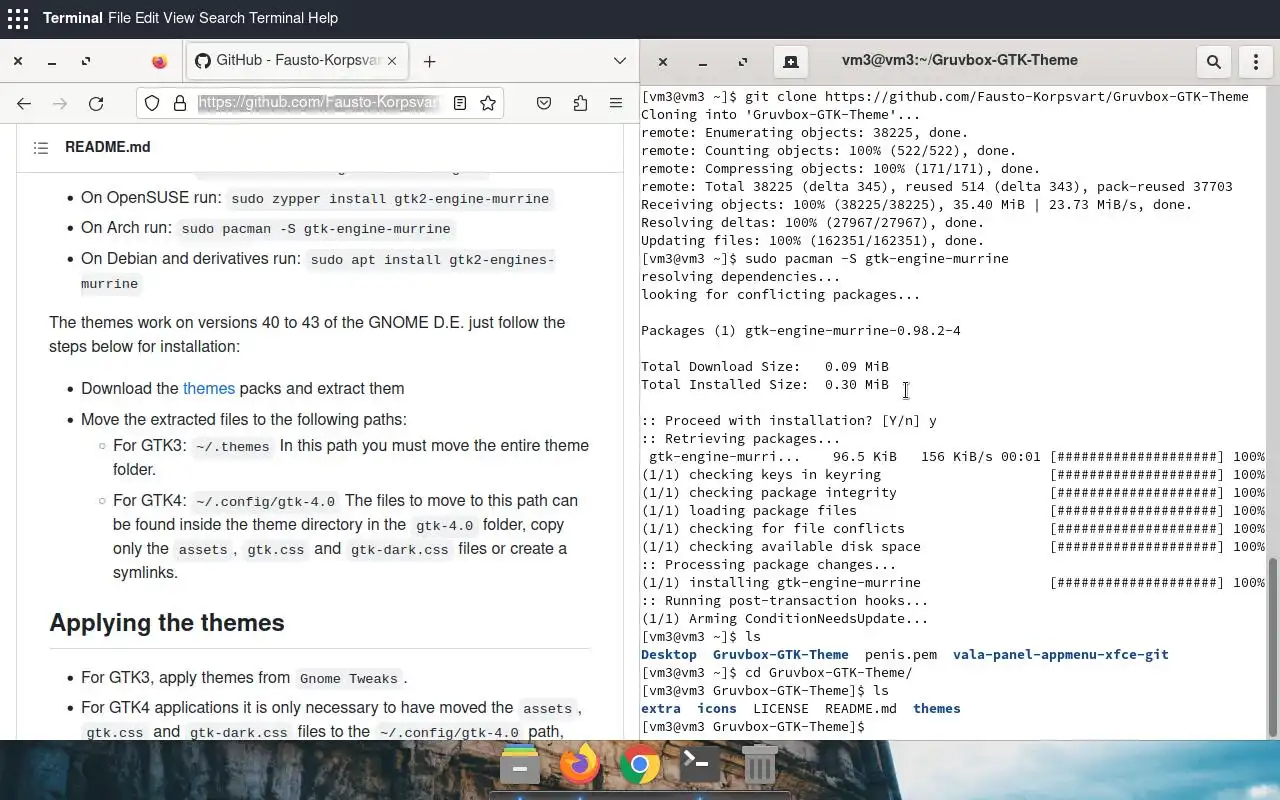
Task: Click the tracking protection shield icon
Action: (152, 103)
